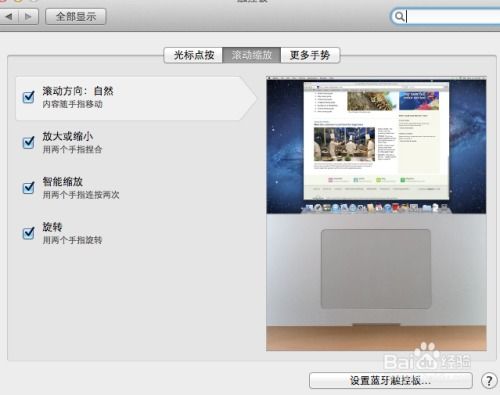Disable the 智能缩放 checkbox
Viewport: 500px width, 395px height.
28,188
